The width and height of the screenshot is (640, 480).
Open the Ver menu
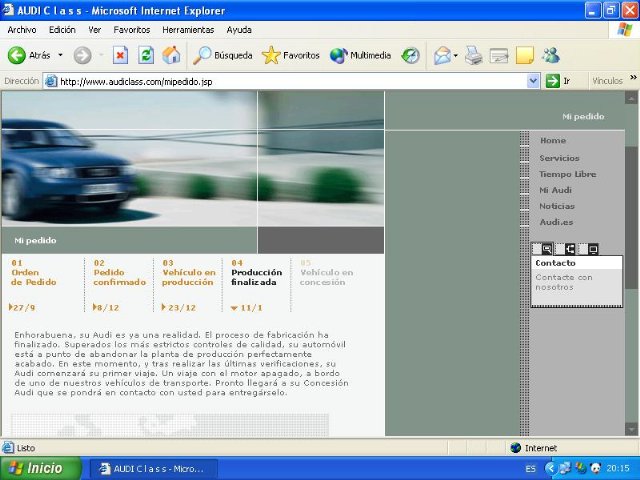[95, 30]
